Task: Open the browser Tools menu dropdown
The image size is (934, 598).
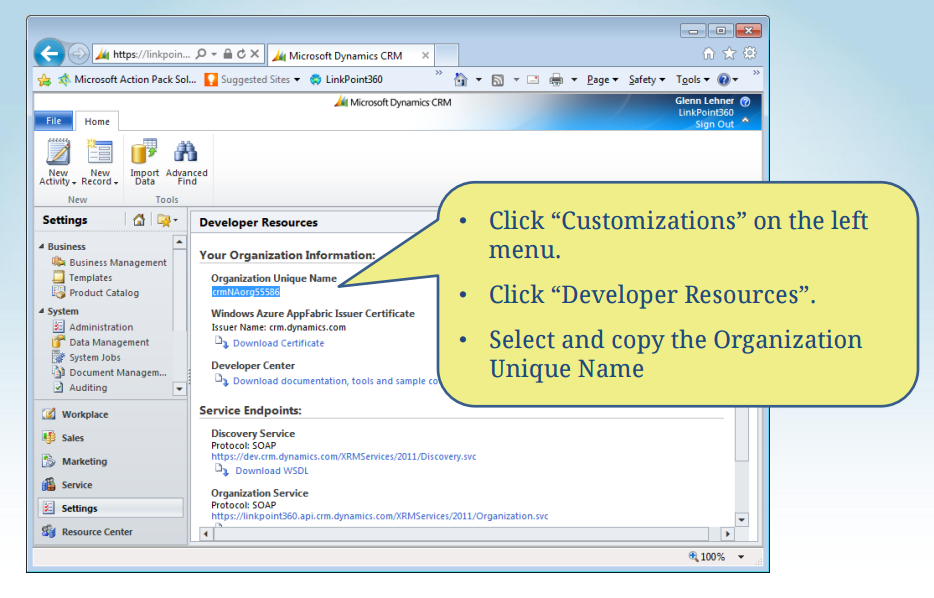Action: [693, 80]
